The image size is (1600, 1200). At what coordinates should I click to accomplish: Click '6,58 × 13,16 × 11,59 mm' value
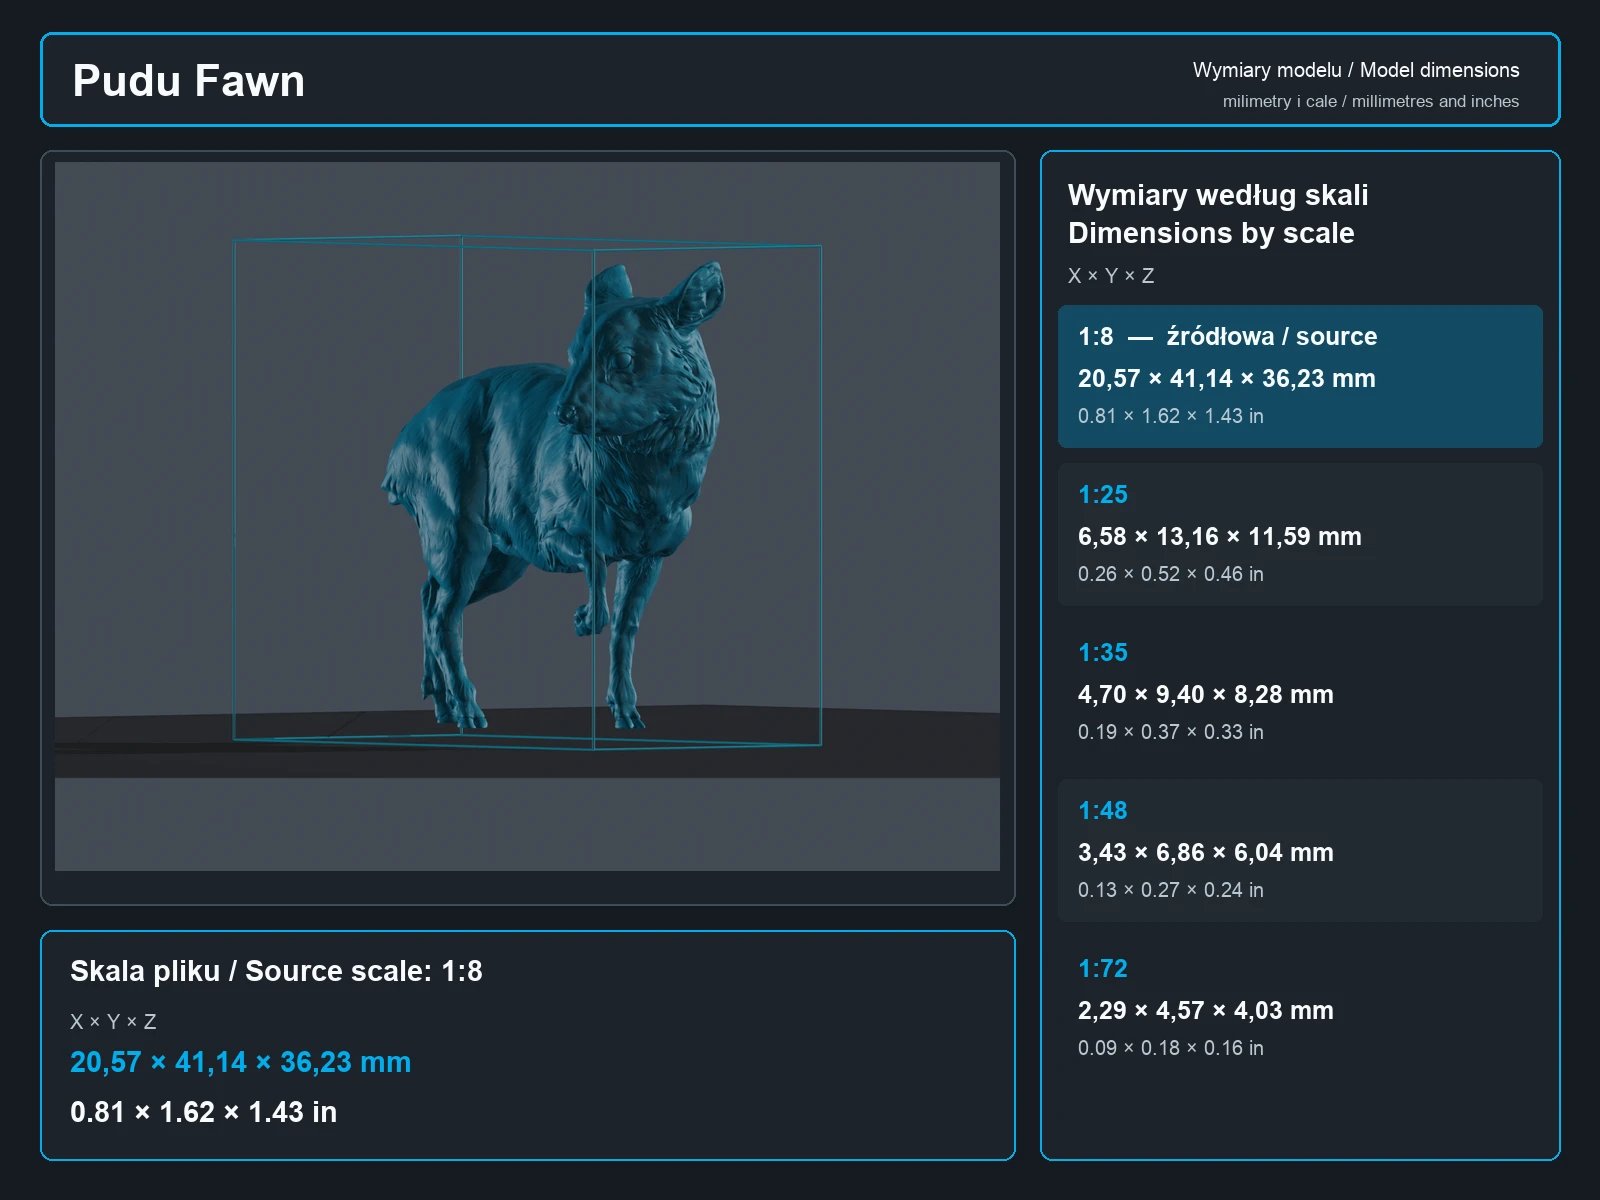click(x=1219, y=537)
